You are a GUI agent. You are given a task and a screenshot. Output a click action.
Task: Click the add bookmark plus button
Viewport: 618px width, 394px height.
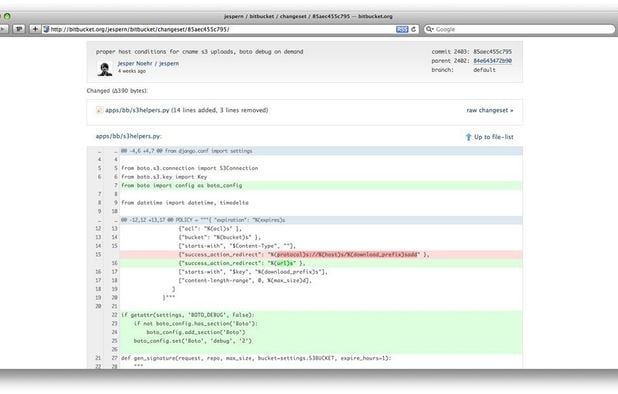point(35,29)
